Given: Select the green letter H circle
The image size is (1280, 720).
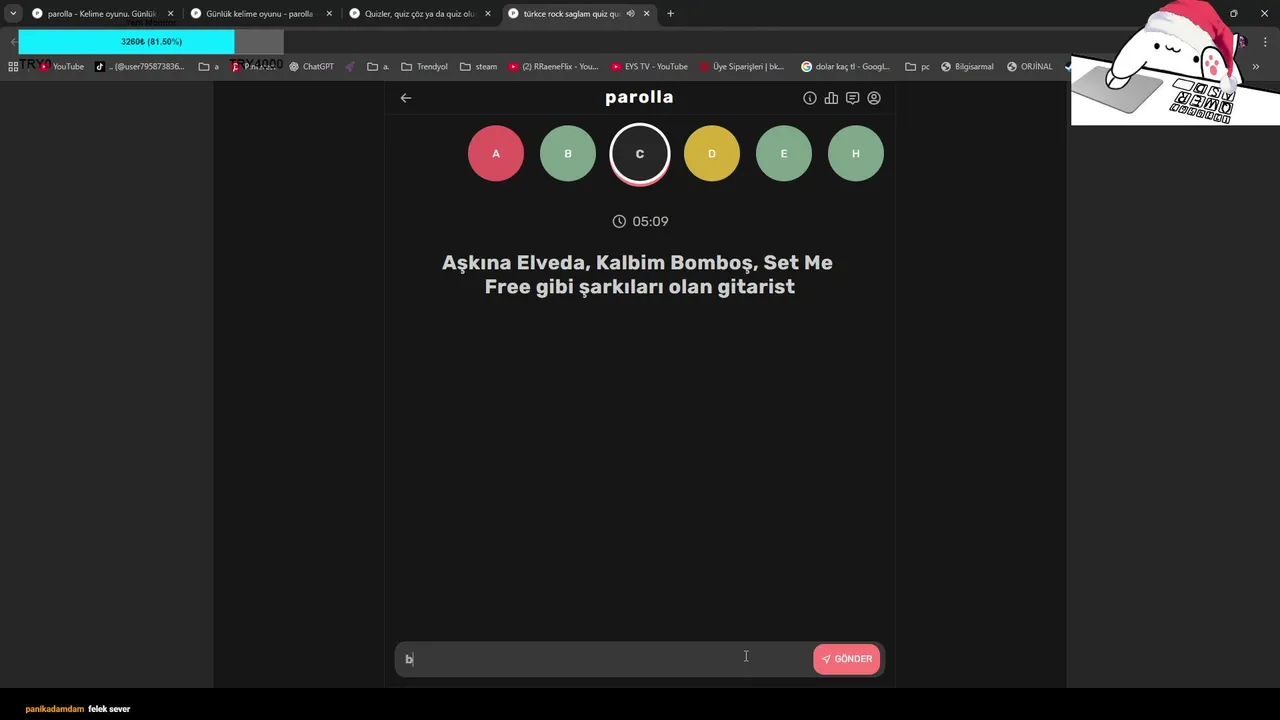Looking at the screenshot, I should (x=856, y=154).
